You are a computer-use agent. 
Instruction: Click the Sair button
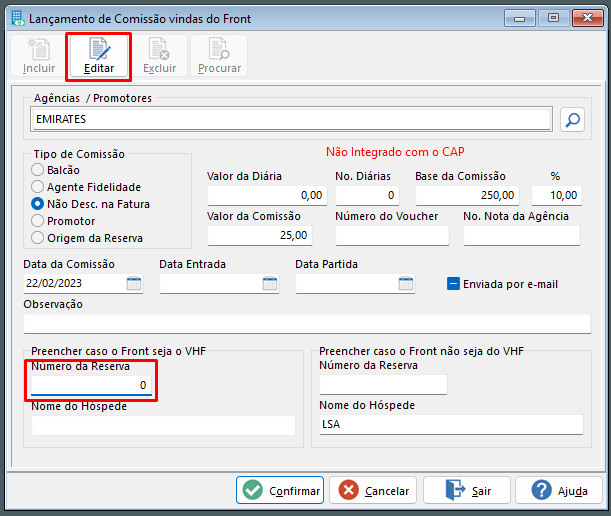467,490
